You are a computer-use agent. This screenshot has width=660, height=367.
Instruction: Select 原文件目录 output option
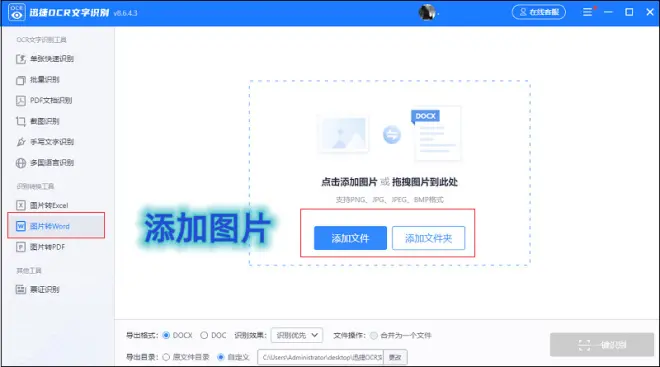coord(166,357)
